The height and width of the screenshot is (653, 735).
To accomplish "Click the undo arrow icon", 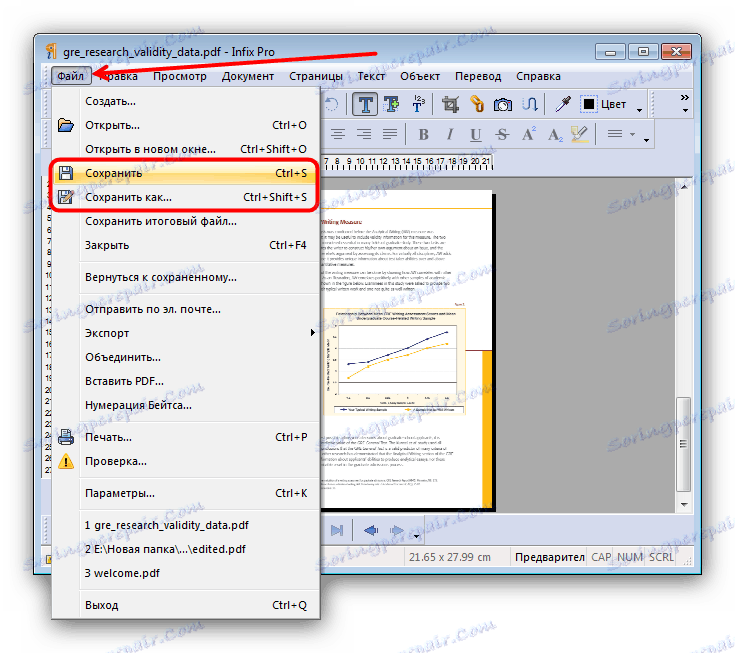I will [x=331, y=104].
